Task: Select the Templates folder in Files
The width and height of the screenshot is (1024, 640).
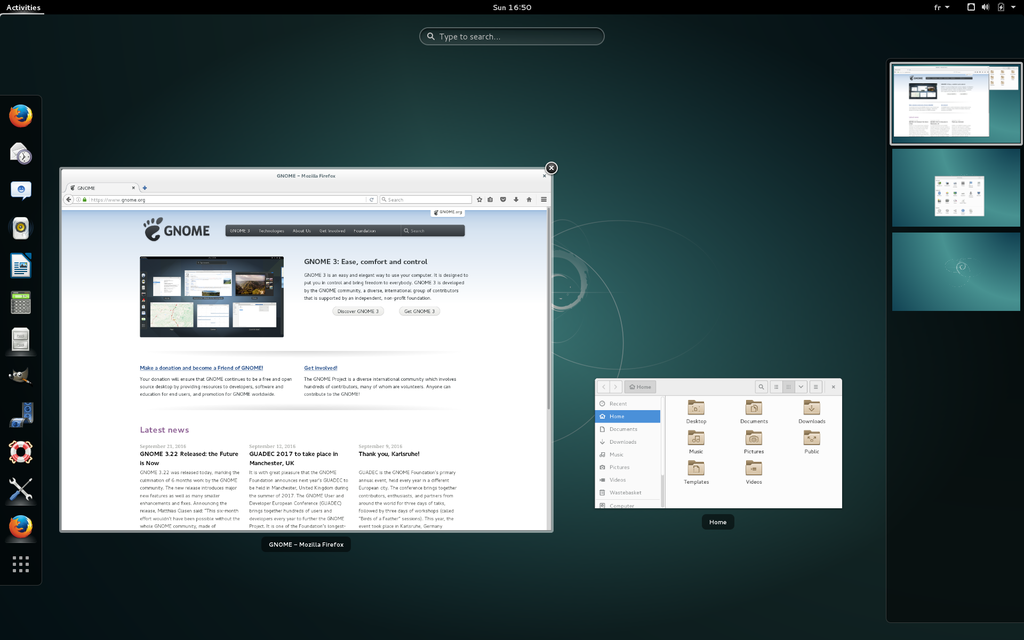Action: click(x=696, y=472)
